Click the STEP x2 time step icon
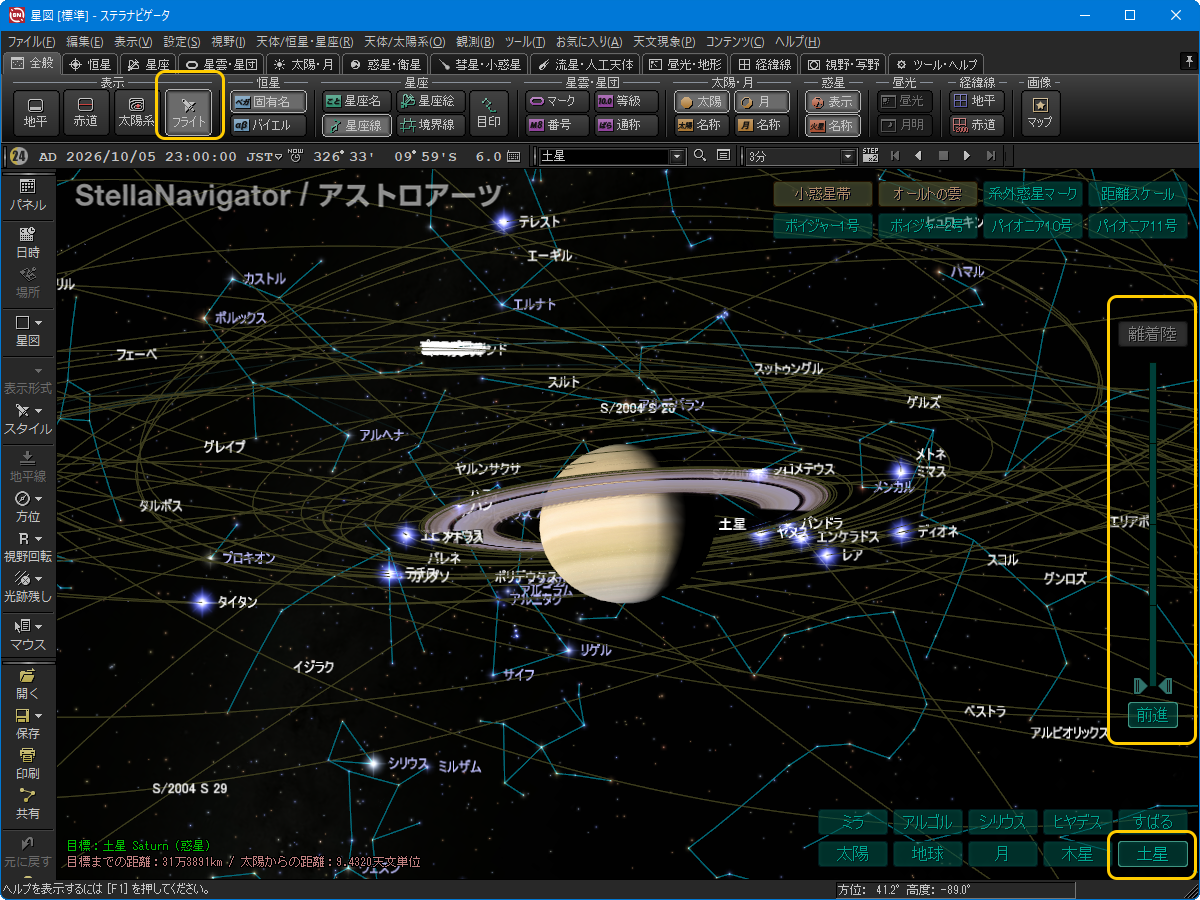Screen dimensions: 1200x900 [870, 156]
